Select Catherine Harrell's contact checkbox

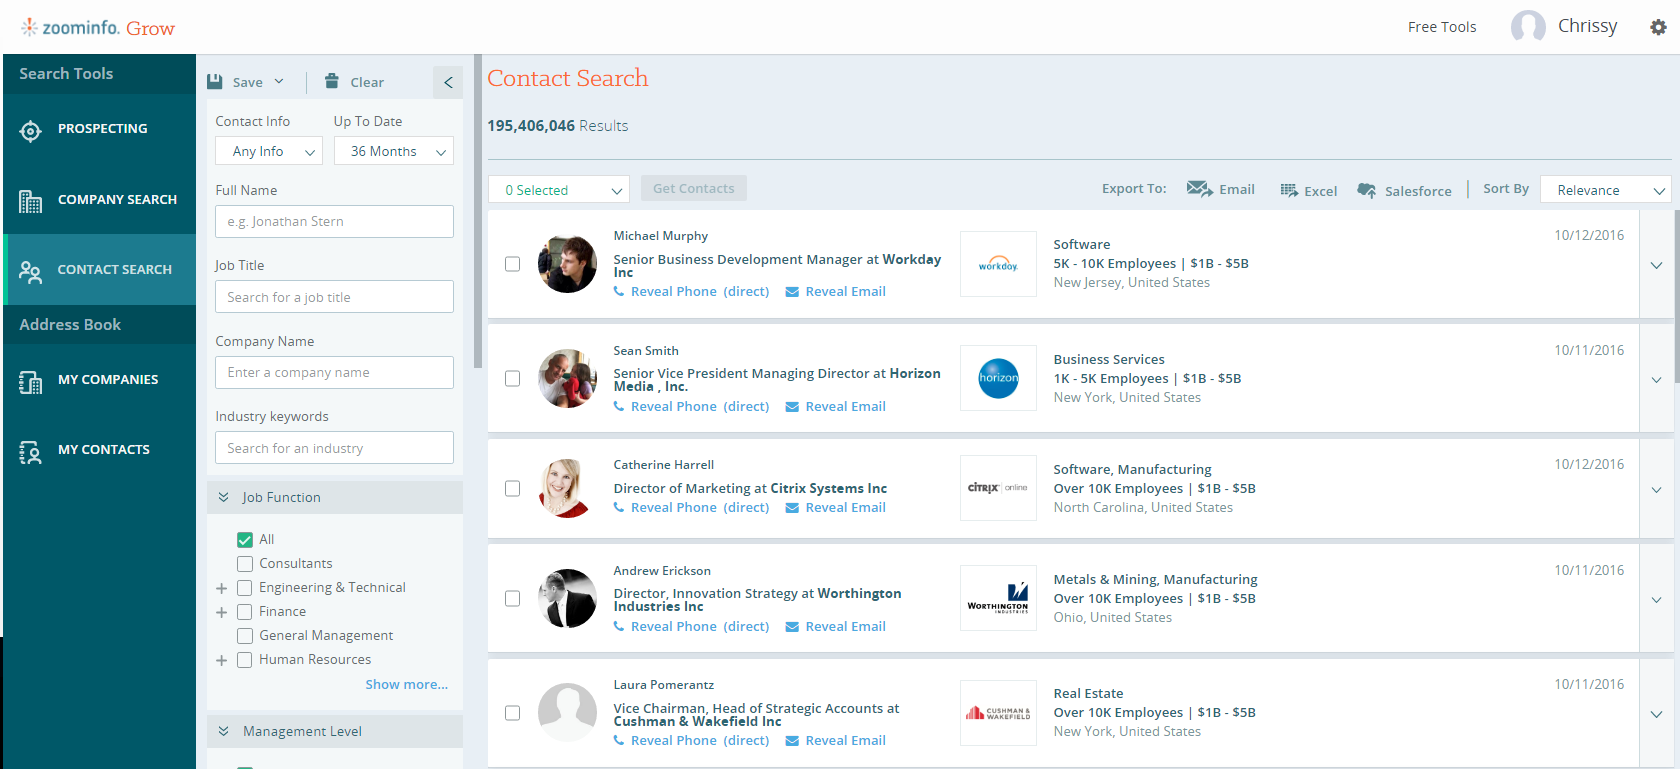pos(512,489)
